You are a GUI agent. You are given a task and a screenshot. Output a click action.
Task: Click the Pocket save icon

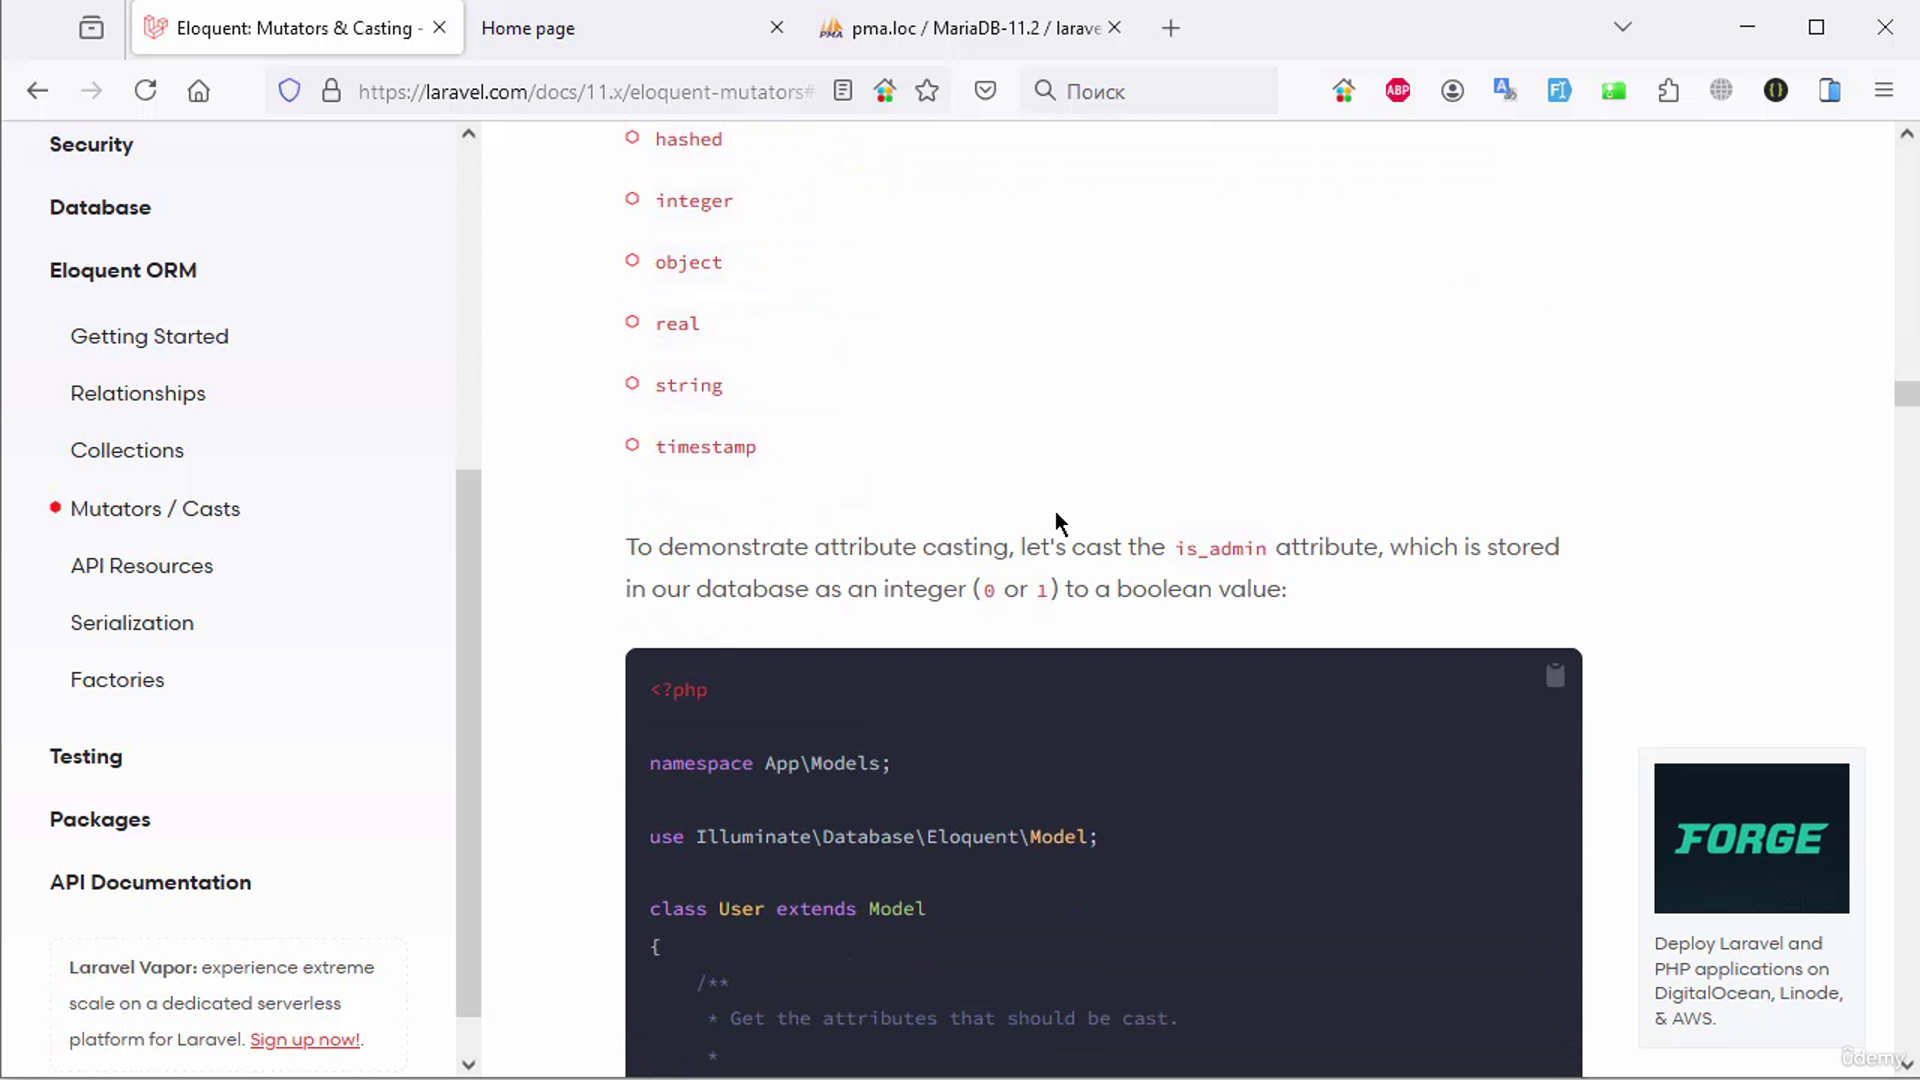pos(985,91)
